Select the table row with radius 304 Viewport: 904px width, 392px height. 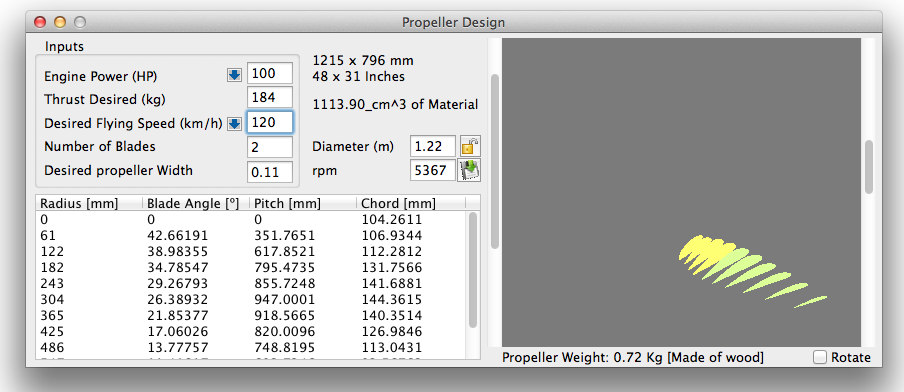[x=251, y=299]
